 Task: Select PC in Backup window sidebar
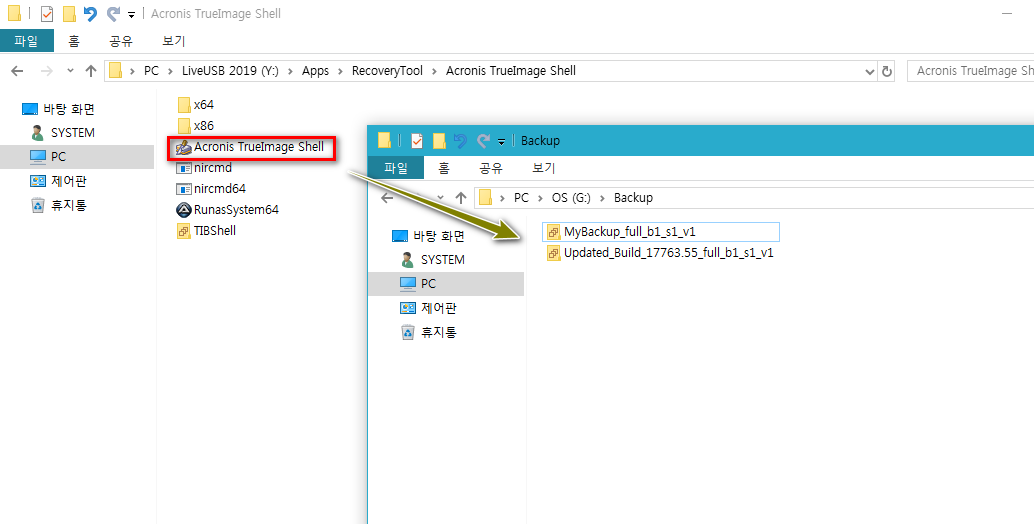tap(446, 283)
